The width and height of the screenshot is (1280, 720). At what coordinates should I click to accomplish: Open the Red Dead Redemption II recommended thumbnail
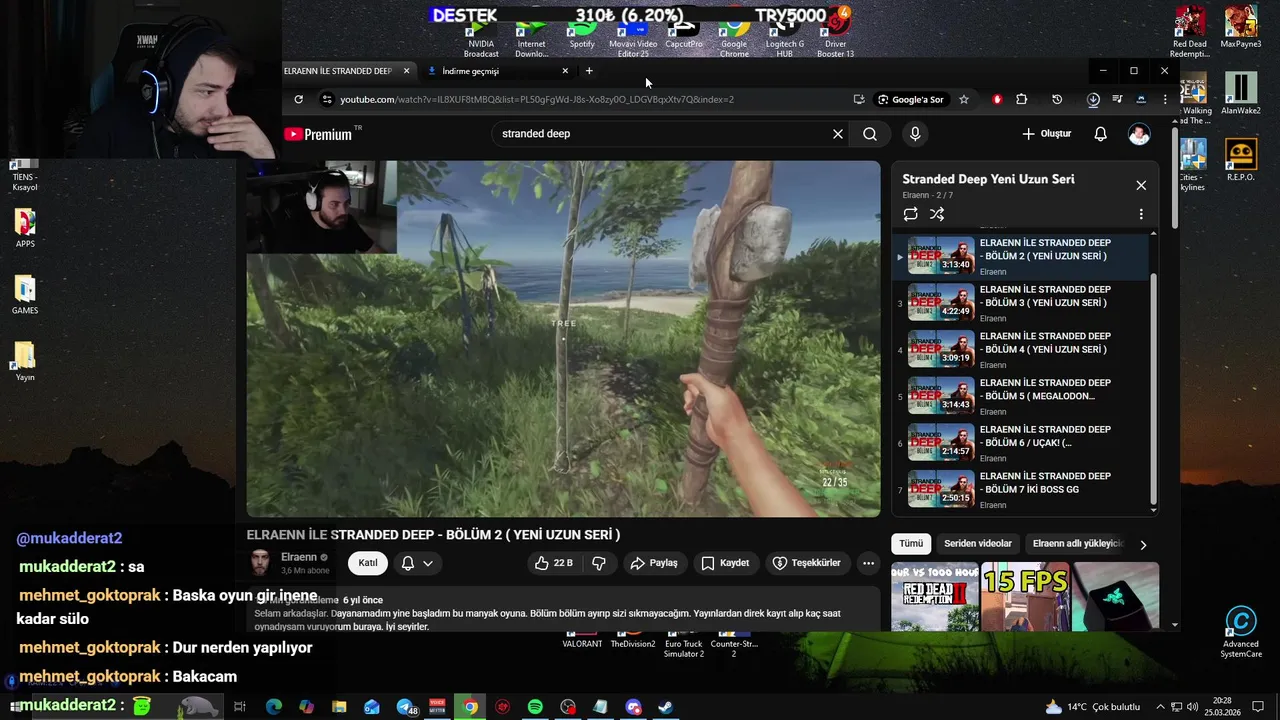click(935, 597)
